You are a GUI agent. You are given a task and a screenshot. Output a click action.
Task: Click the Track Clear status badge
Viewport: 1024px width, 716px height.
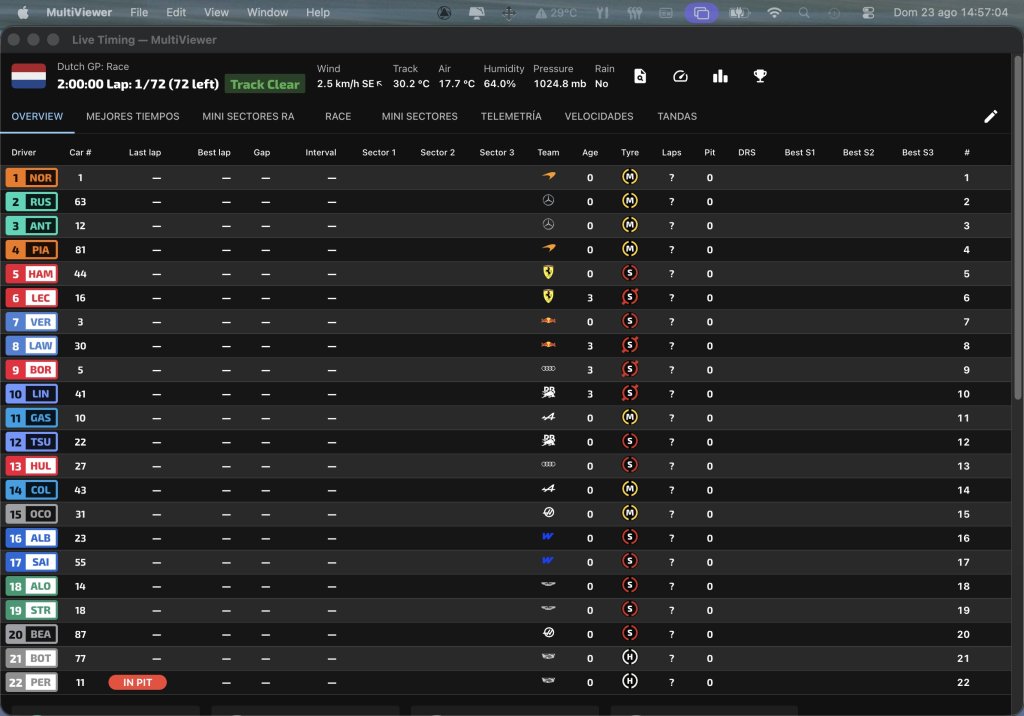(264, 84)
